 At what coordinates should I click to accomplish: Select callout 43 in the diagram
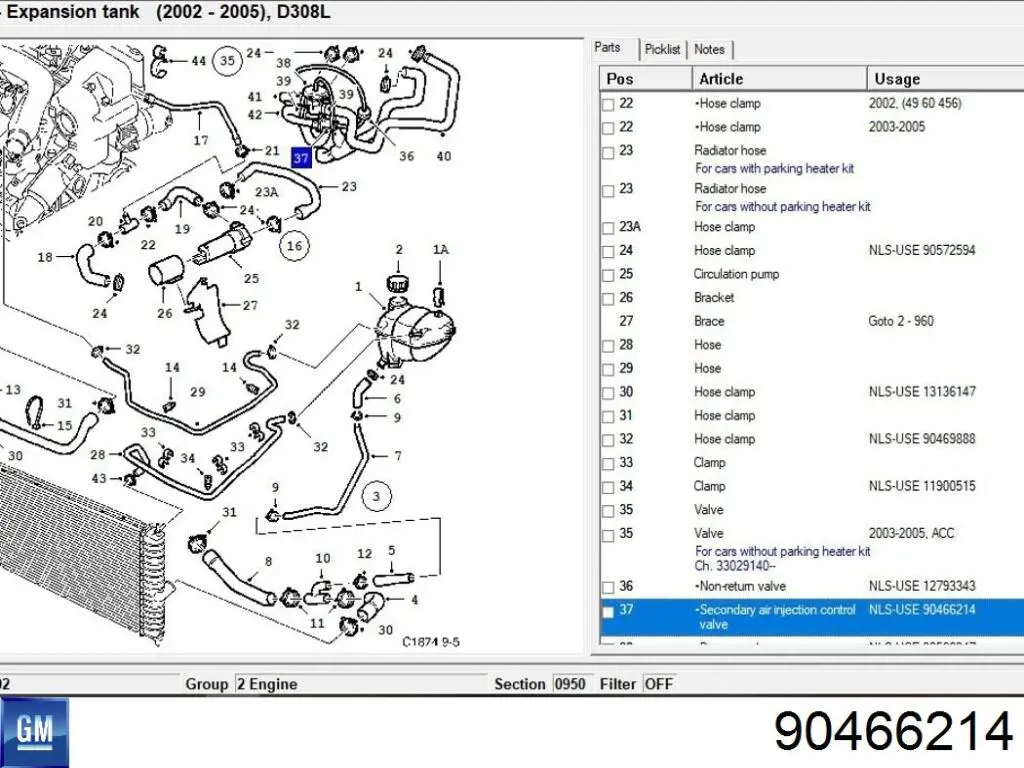point(99,478)
